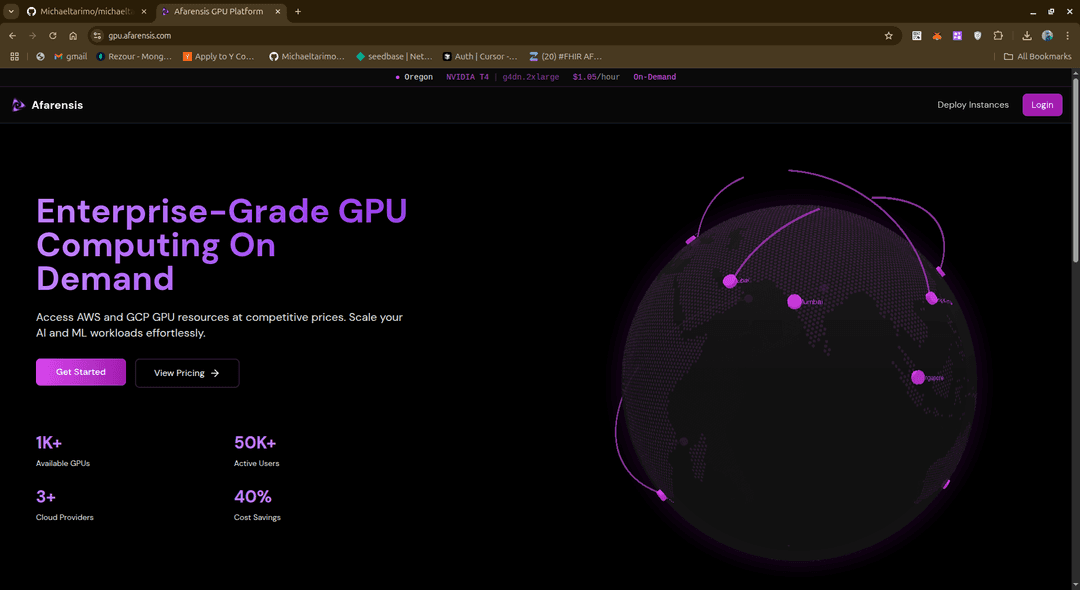The image size is (1080, 590).
Task: Click the Deploy Instances link
Action: [972, 104]
